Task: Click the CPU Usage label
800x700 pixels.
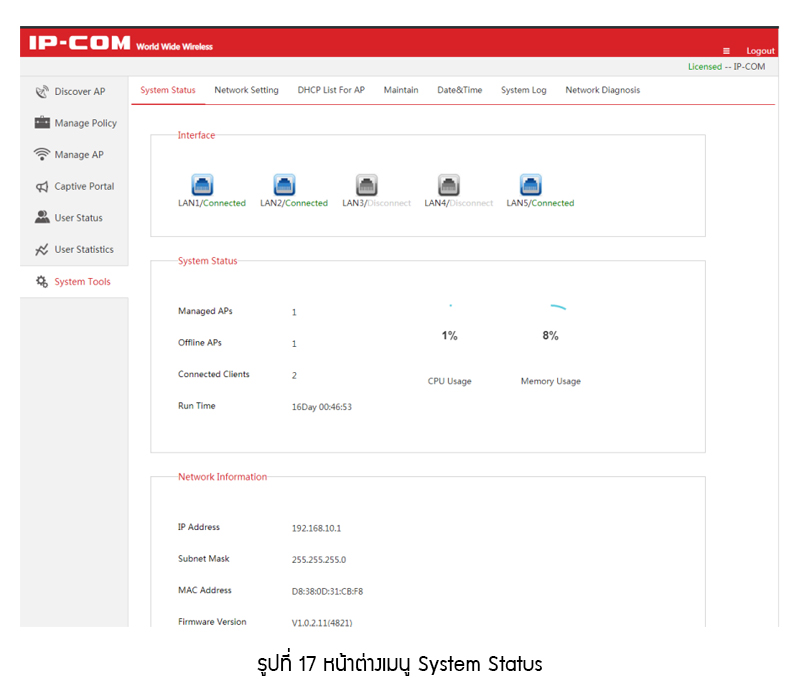Action: pyautogui.click(x=449, y=381)
